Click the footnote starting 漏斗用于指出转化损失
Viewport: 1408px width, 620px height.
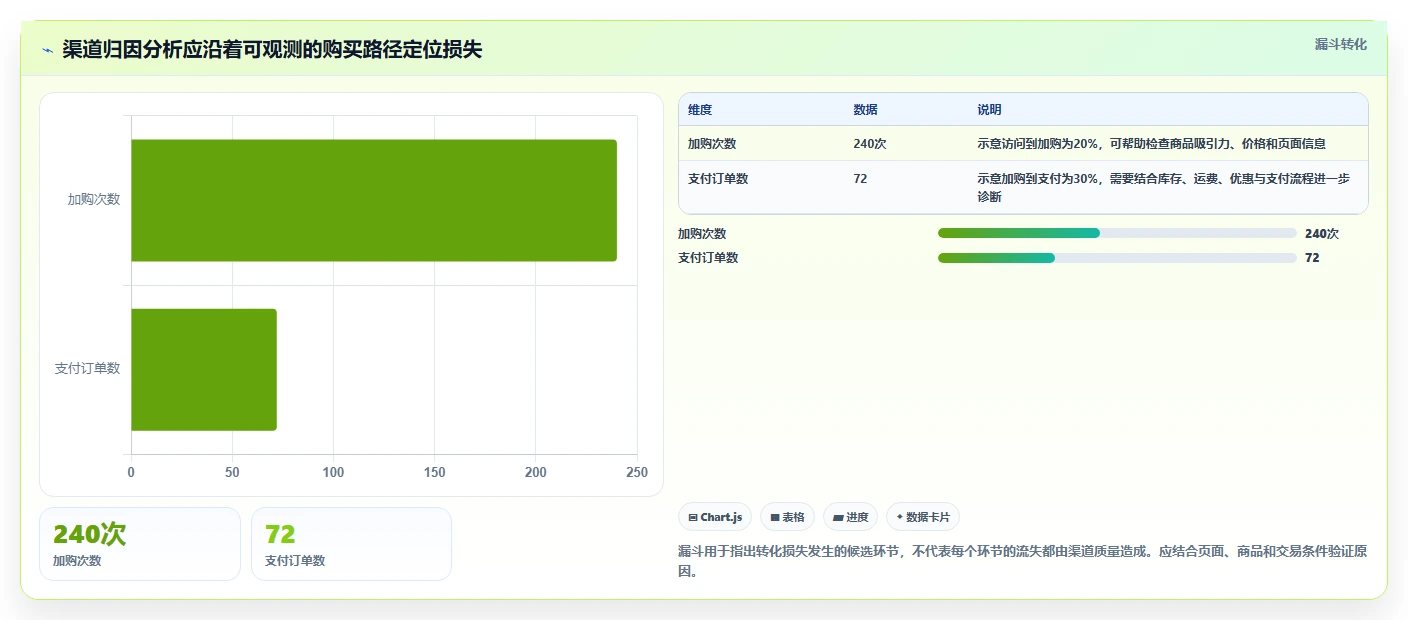(1022, 561)
